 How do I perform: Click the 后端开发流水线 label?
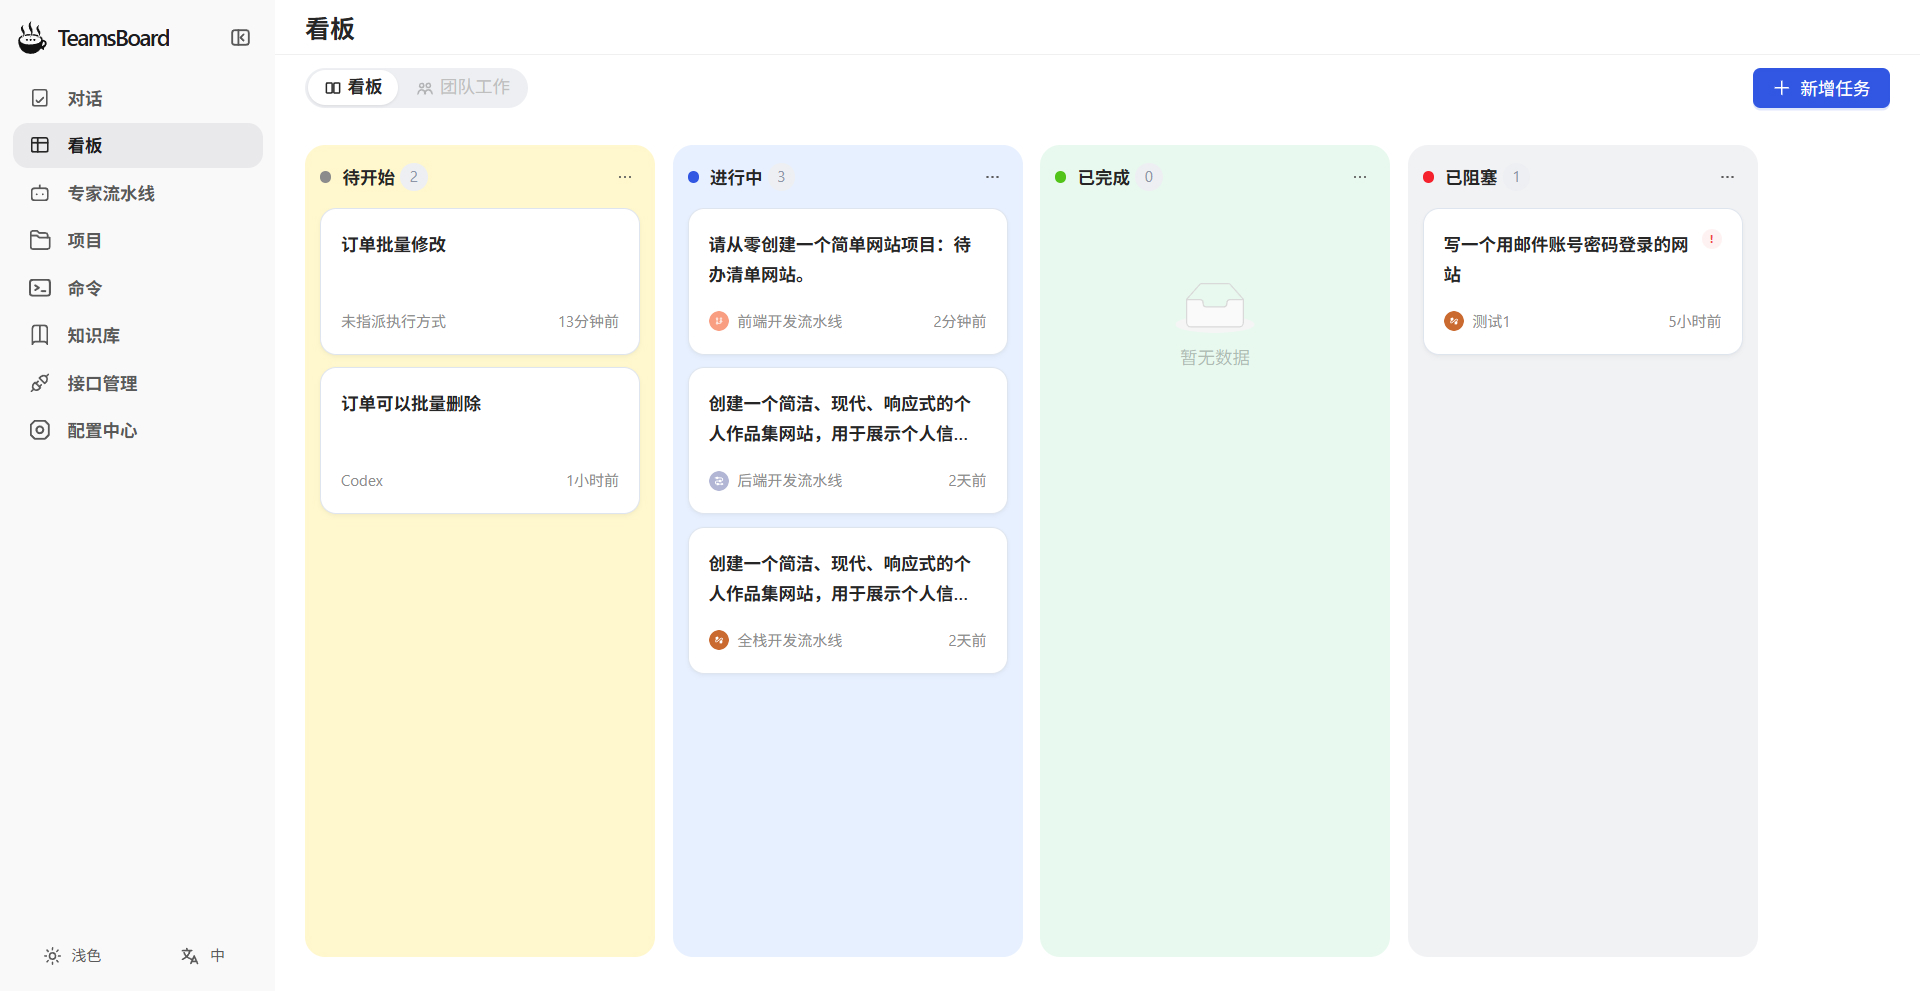point(790,481)
